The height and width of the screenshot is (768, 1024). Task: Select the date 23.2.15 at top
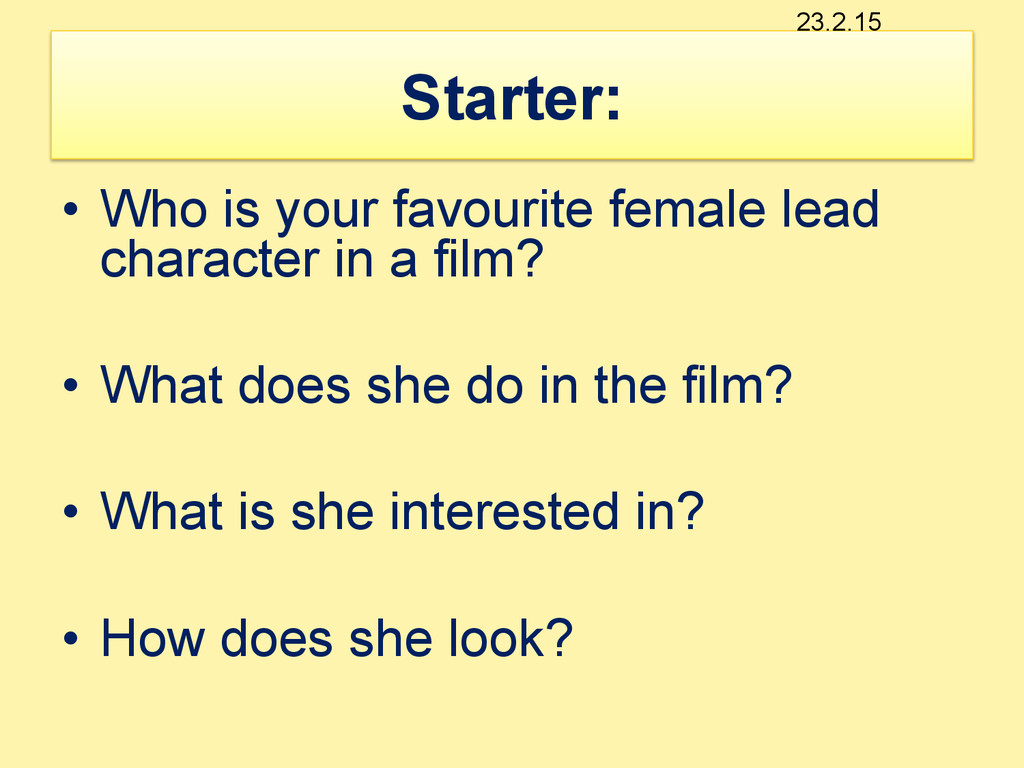click(839, 22)
